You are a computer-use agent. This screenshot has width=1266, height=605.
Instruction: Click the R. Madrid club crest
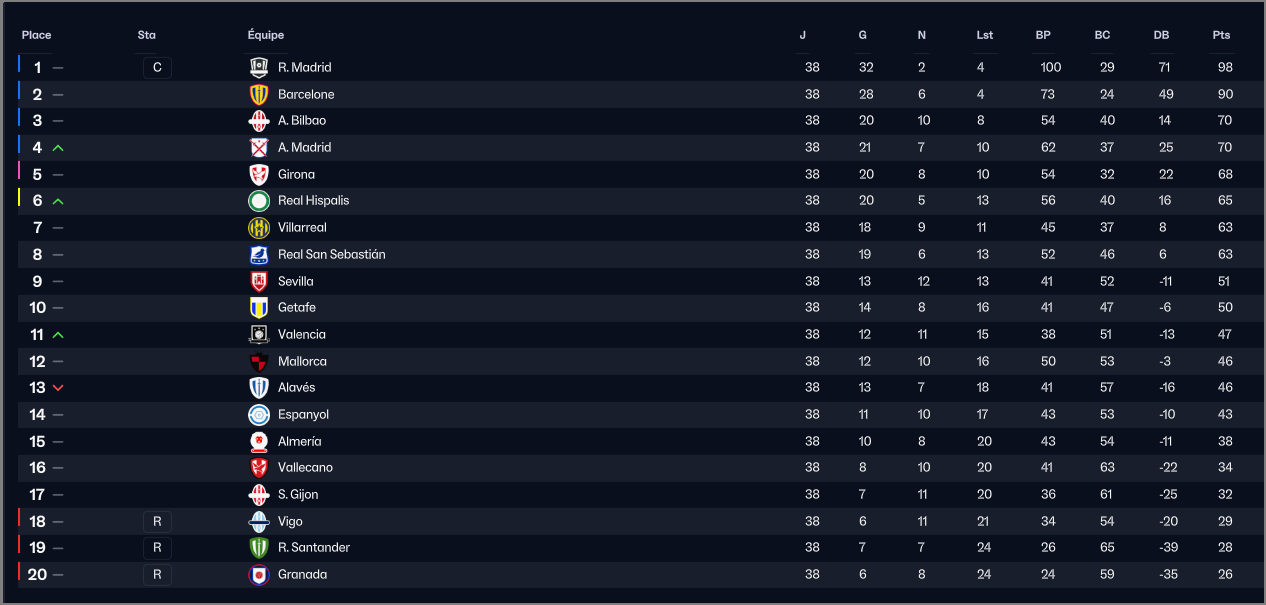point(259,67)
